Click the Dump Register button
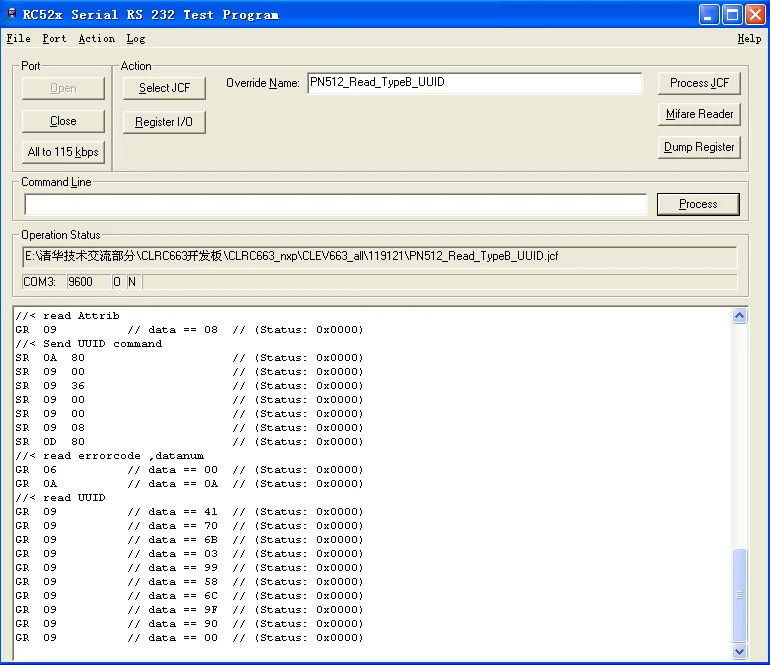The height and width of the screenshot is (665, 770). point(699,147)
